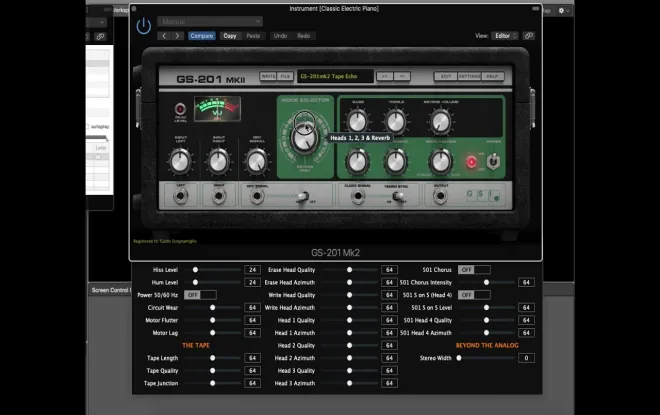Click the Input Right knob
Viewport: 660px width, 415px height.
(x=218, y=162)
